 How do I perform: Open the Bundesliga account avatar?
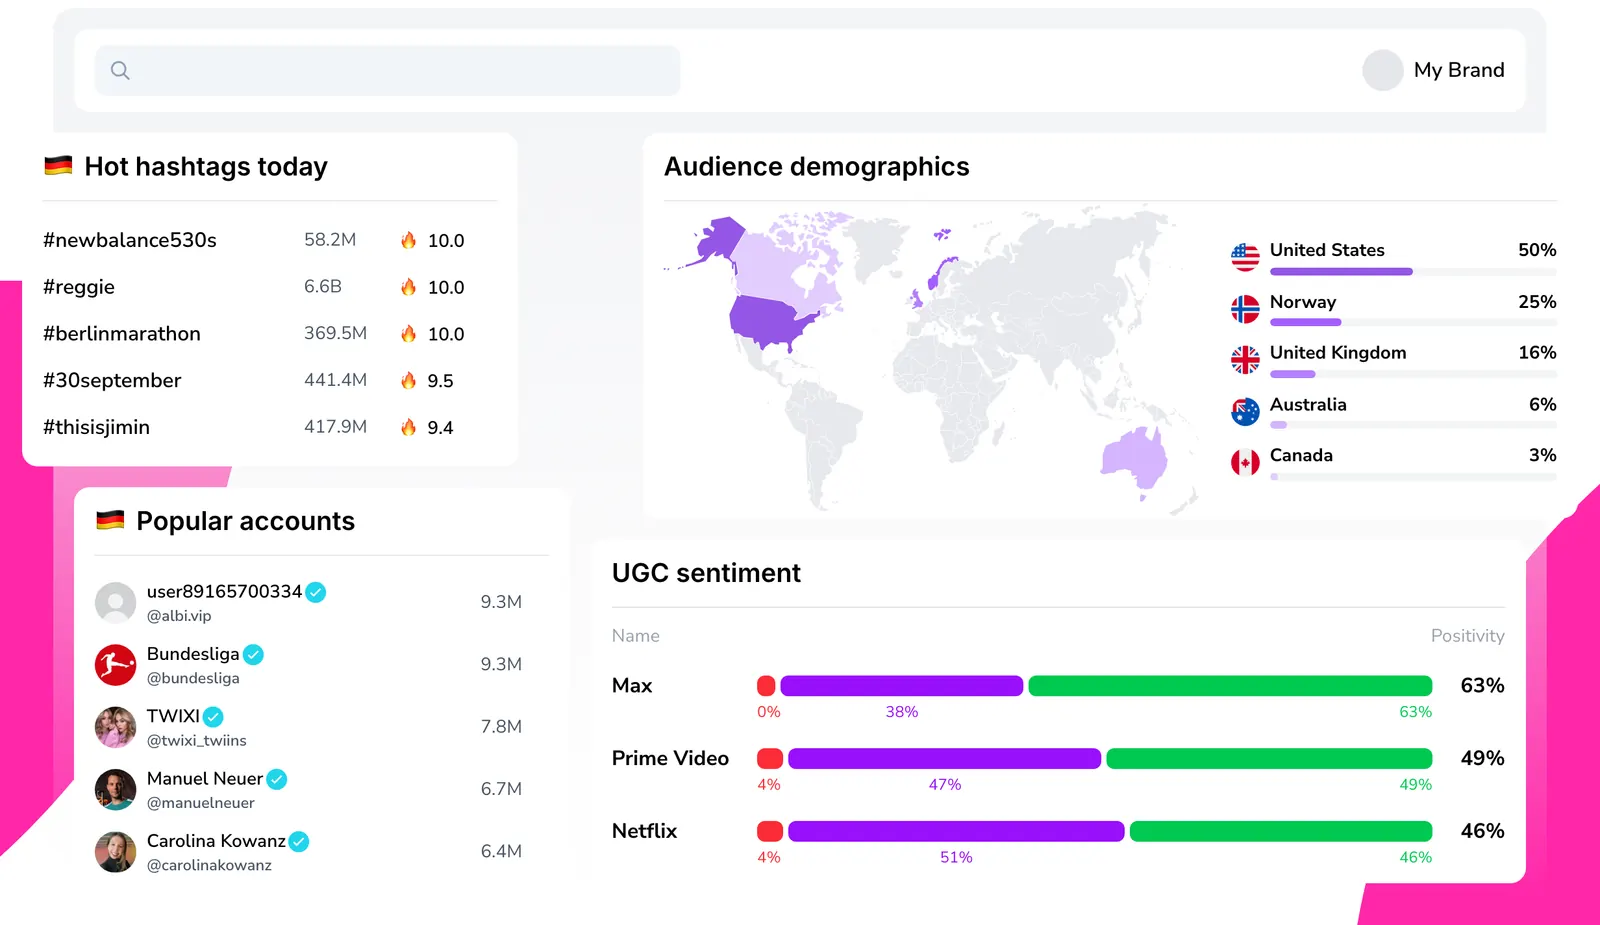pos(115,665)
